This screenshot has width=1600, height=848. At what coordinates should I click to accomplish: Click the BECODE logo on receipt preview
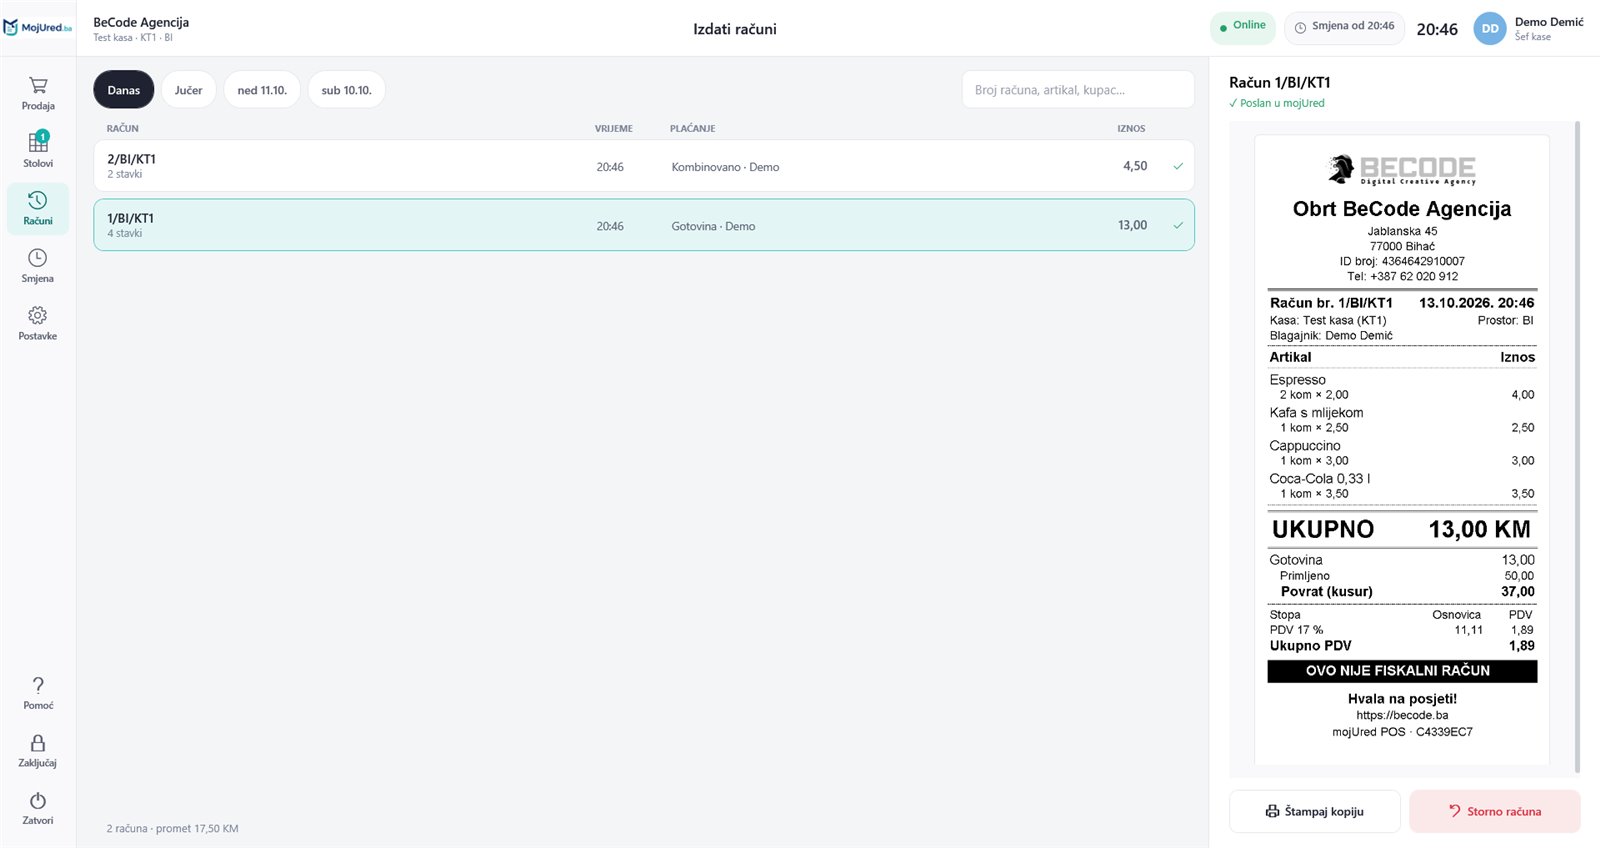pos(1402,169)
